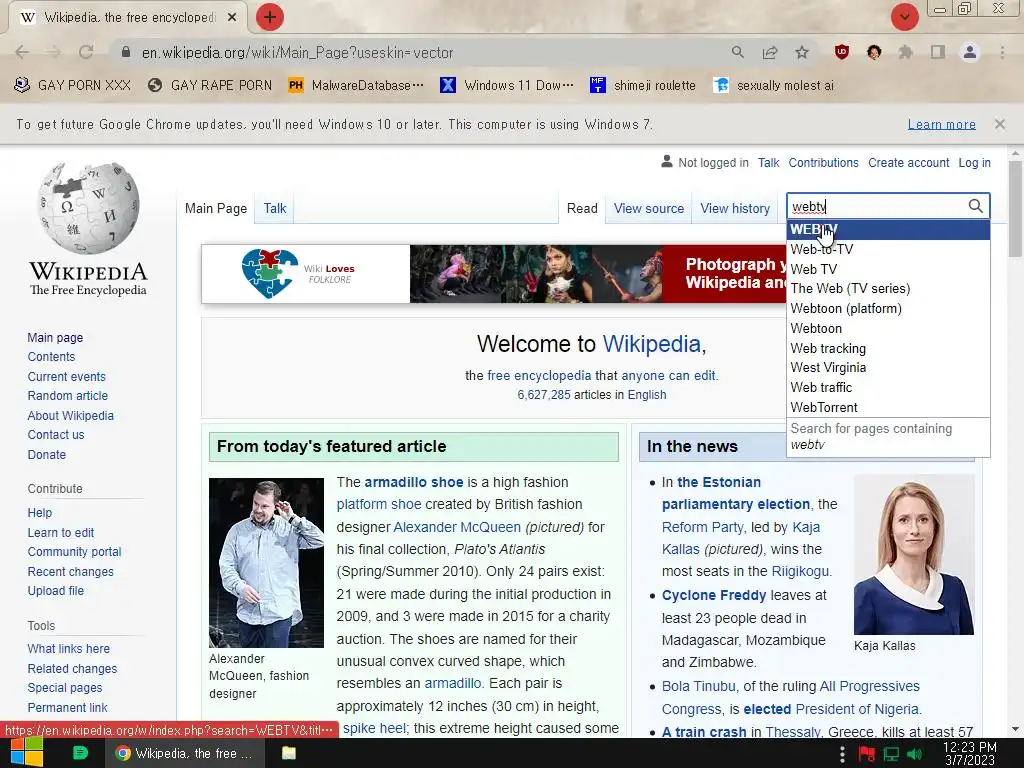Click Search for pages containing webtv
Image resolution: width=1024 pixels, height=768 pixels.
(x=888, y=436)
